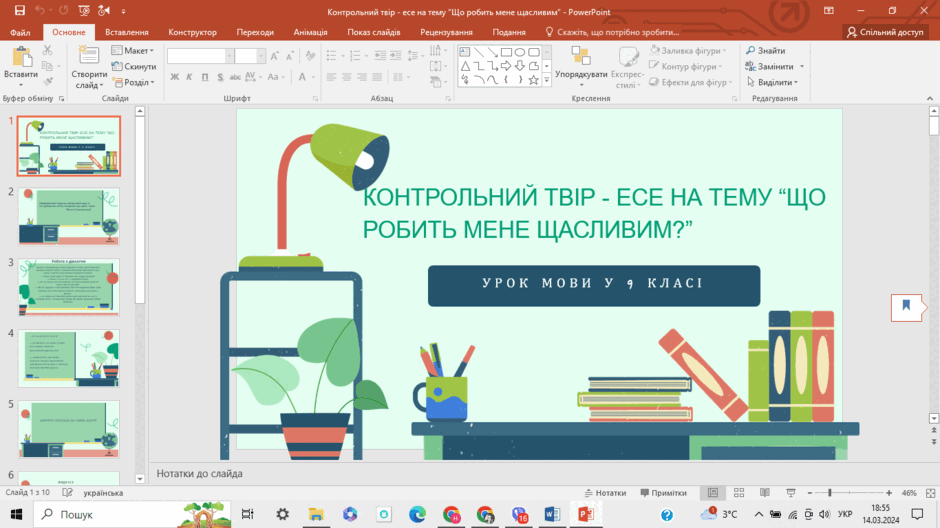Image resolution: width=940 pixels, height=528 pixels.
Task: Start slideshow from beginning icon in title bar
Action: pos(84,10)
